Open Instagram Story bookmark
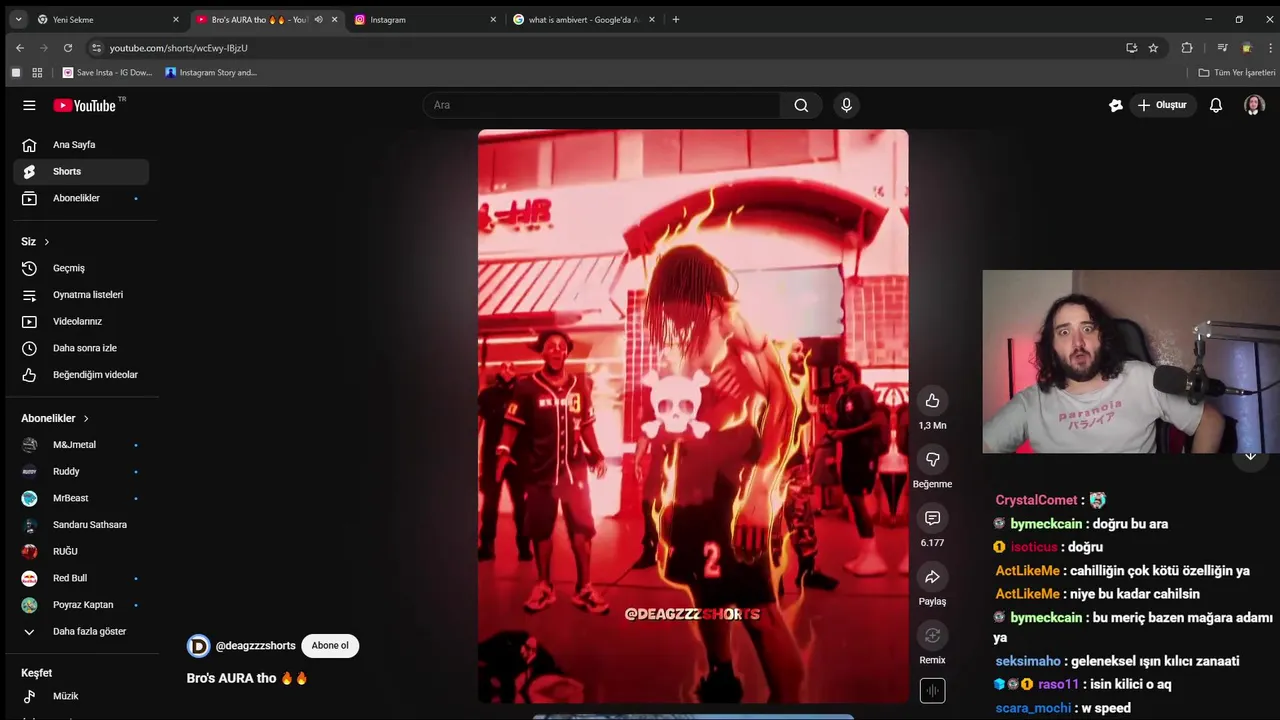The height and width of the screenshot is (720, 1280). [211, 72]
